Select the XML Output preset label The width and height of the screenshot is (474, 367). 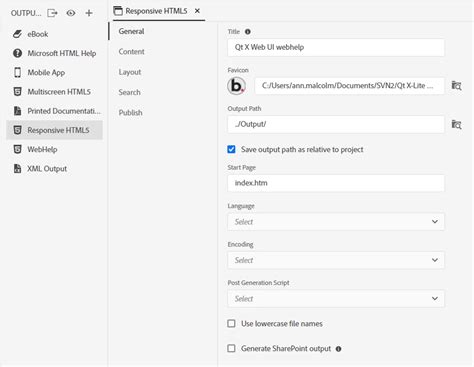[x=47, y=169]
